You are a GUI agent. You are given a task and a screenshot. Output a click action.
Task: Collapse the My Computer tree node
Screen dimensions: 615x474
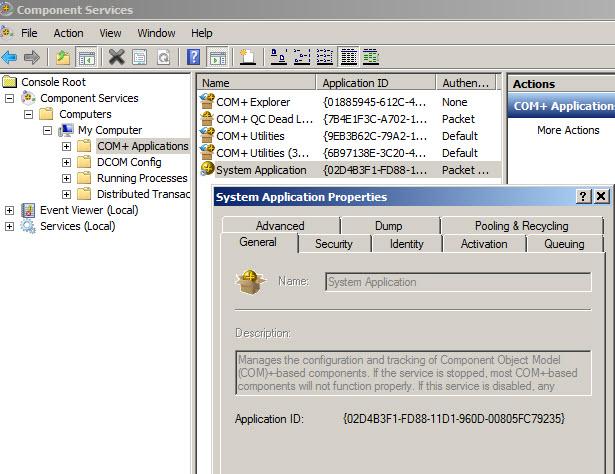coord(47,130)
